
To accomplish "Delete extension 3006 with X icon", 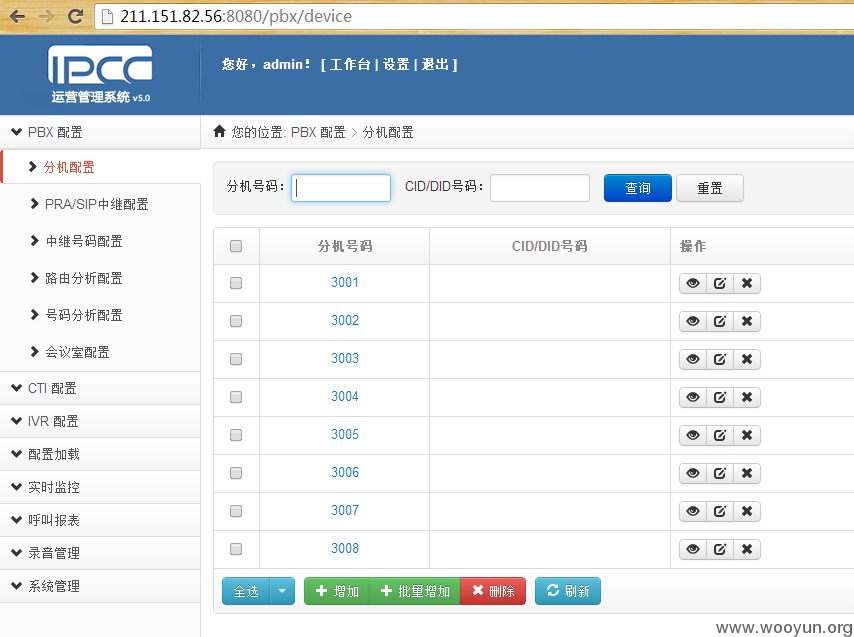I will [747, 473].
